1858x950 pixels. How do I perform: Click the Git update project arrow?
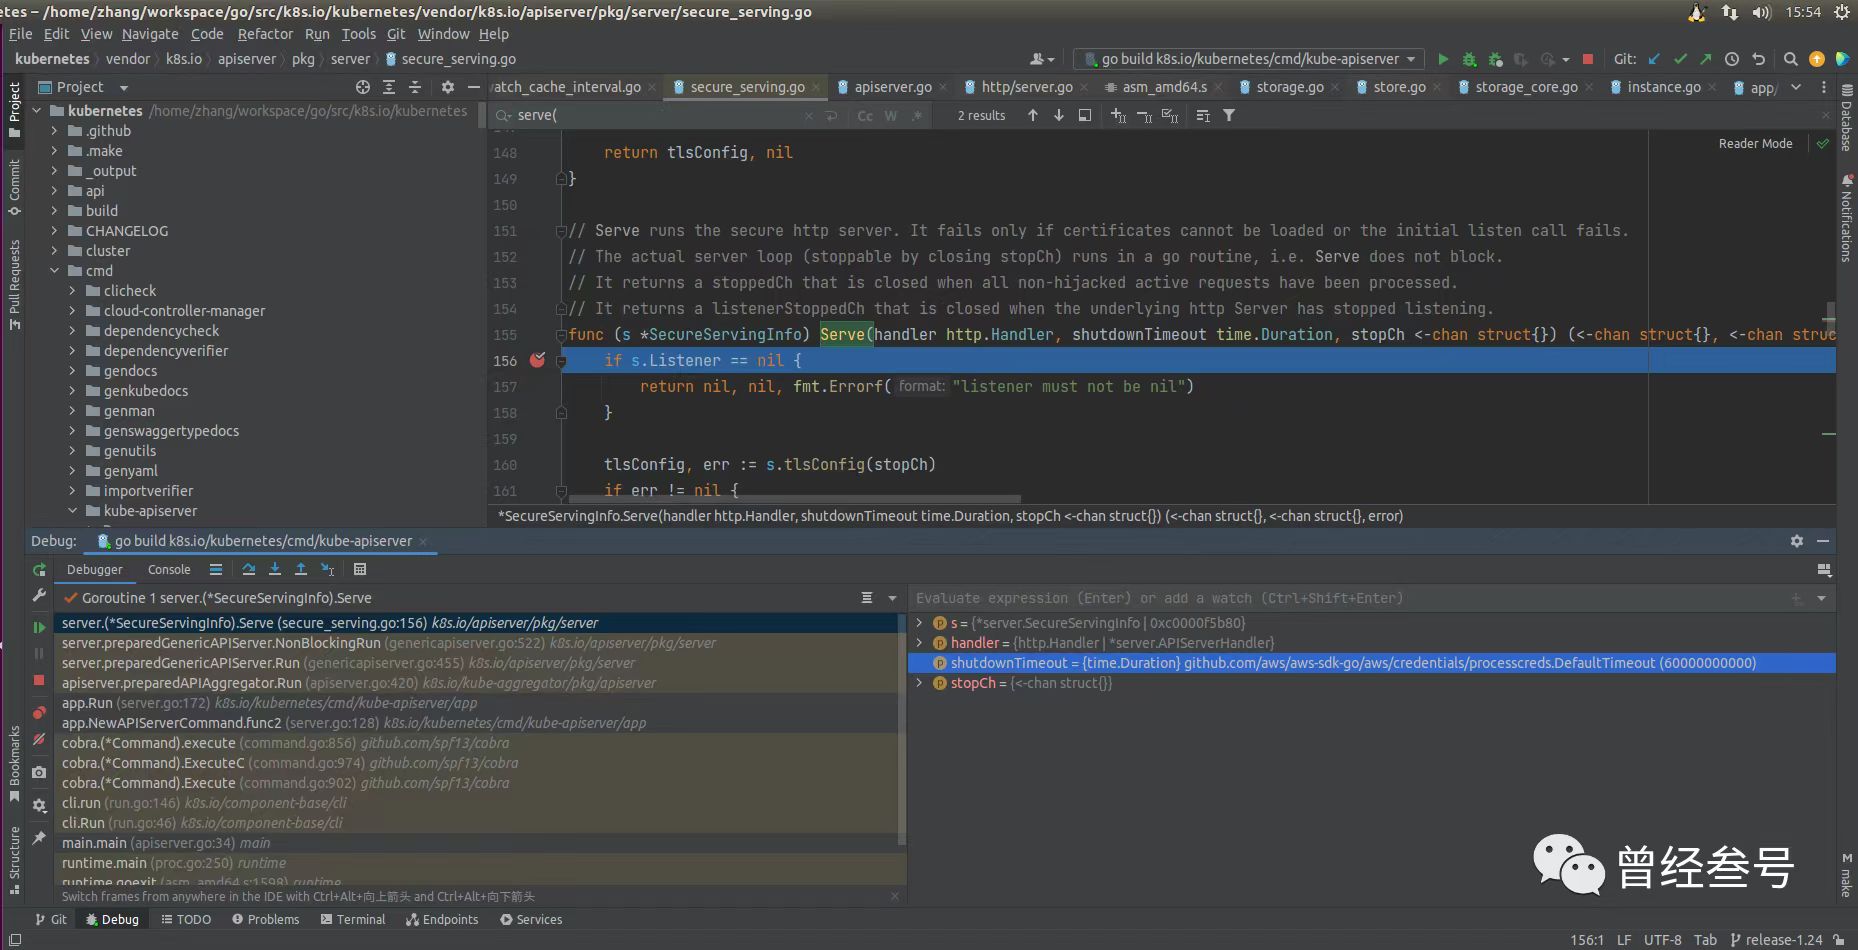(x=1654, y=59)
